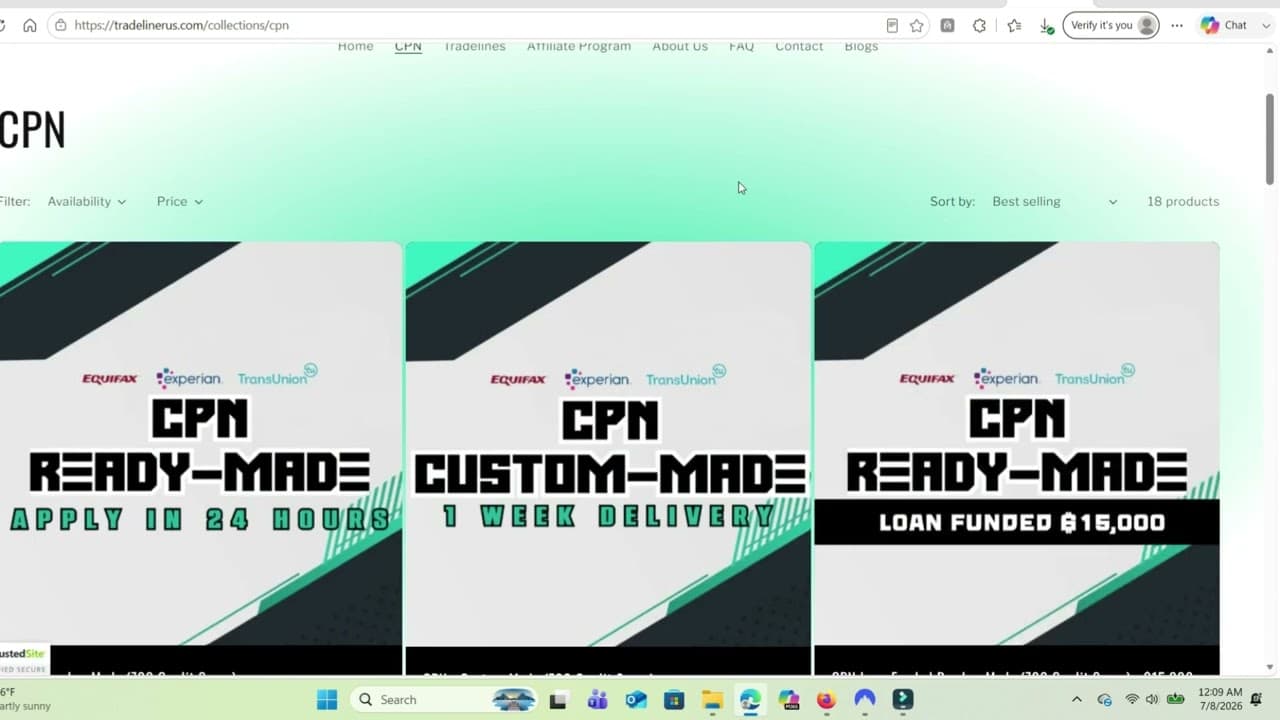Click TrustedSite certified secure badge
The height and width of the screenshot is (720, 1280).
point(24,659)
